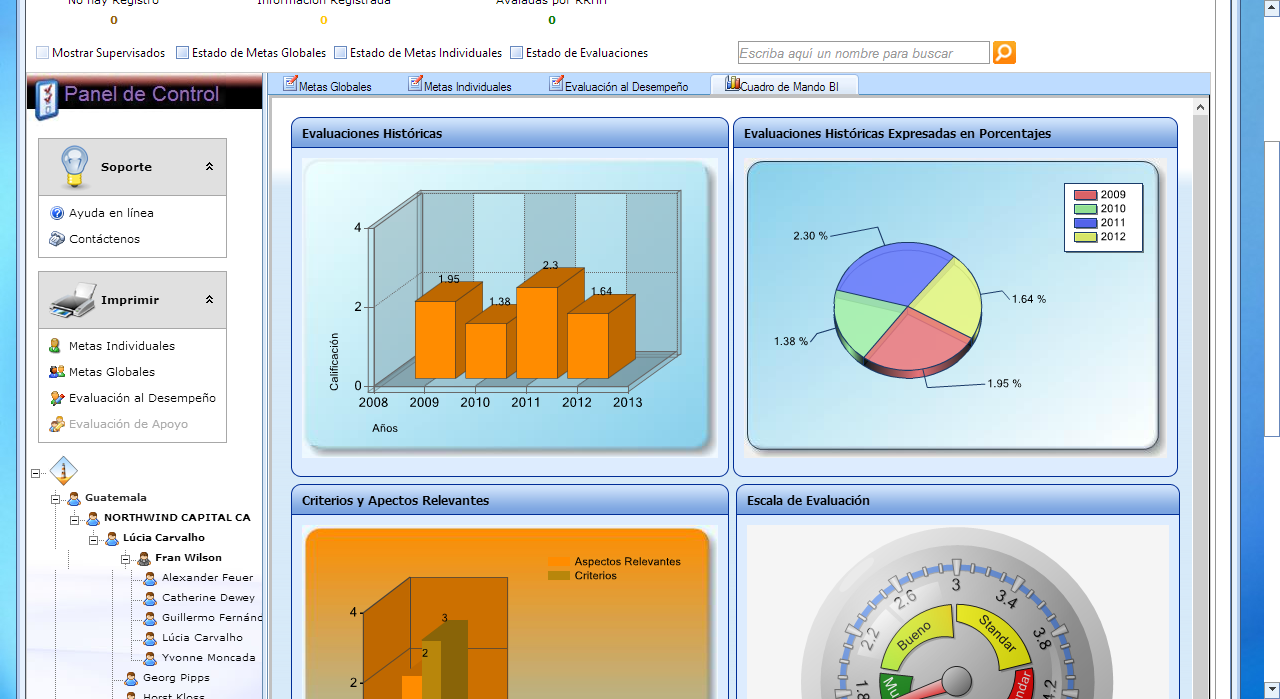Collapse the Soporte panel chevron
The image size is (1280, 699).
click(209, 167)
